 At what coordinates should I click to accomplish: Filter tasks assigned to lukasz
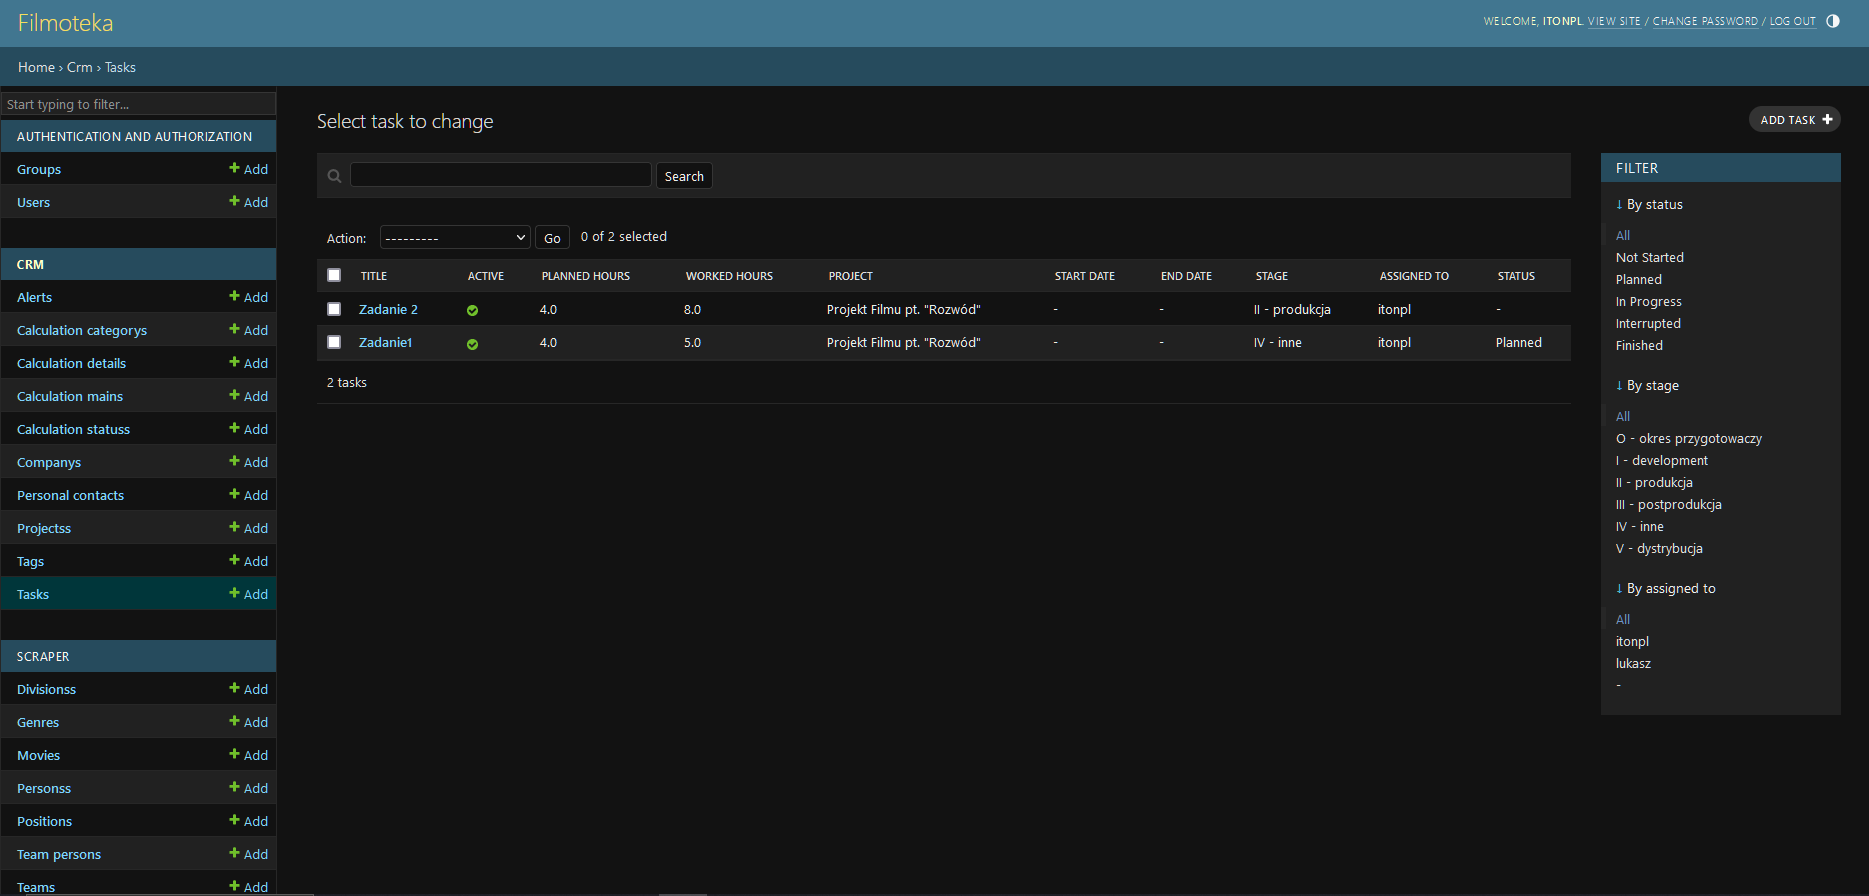[x=1633, y=663]
